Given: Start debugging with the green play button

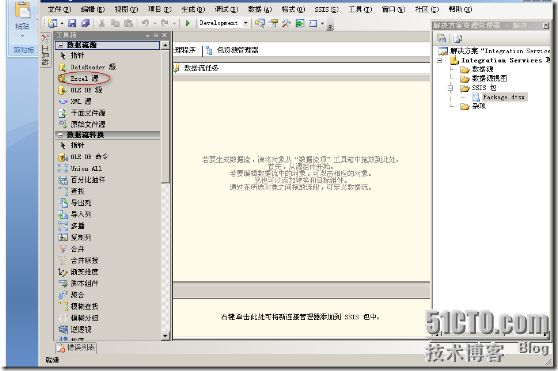Looking at the screenshot, I should tap(187, 23).
